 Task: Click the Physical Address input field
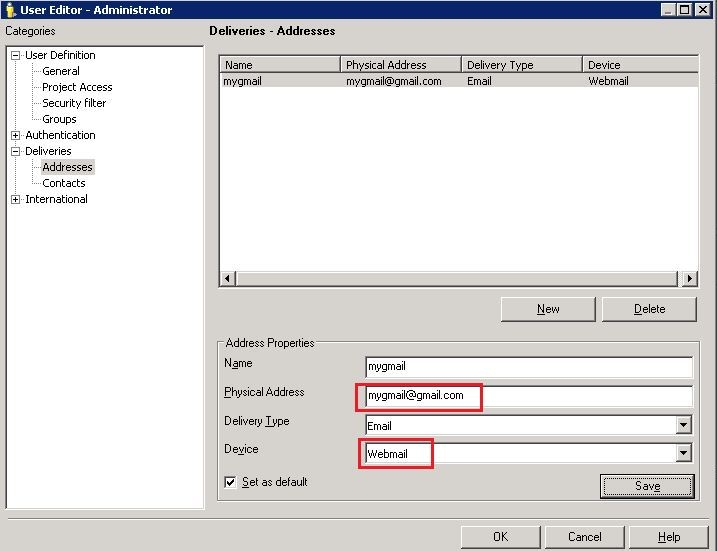point(529,396)
